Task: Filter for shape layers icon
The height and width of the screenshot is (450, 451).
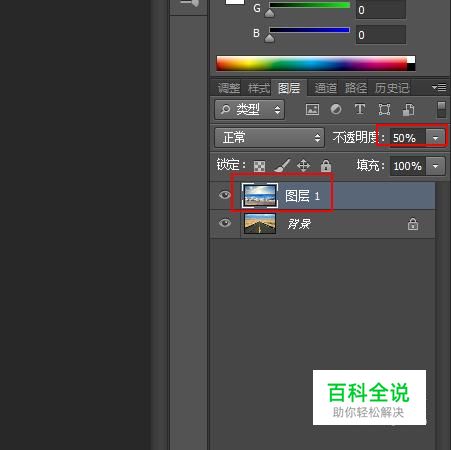Action: (384, 109)
